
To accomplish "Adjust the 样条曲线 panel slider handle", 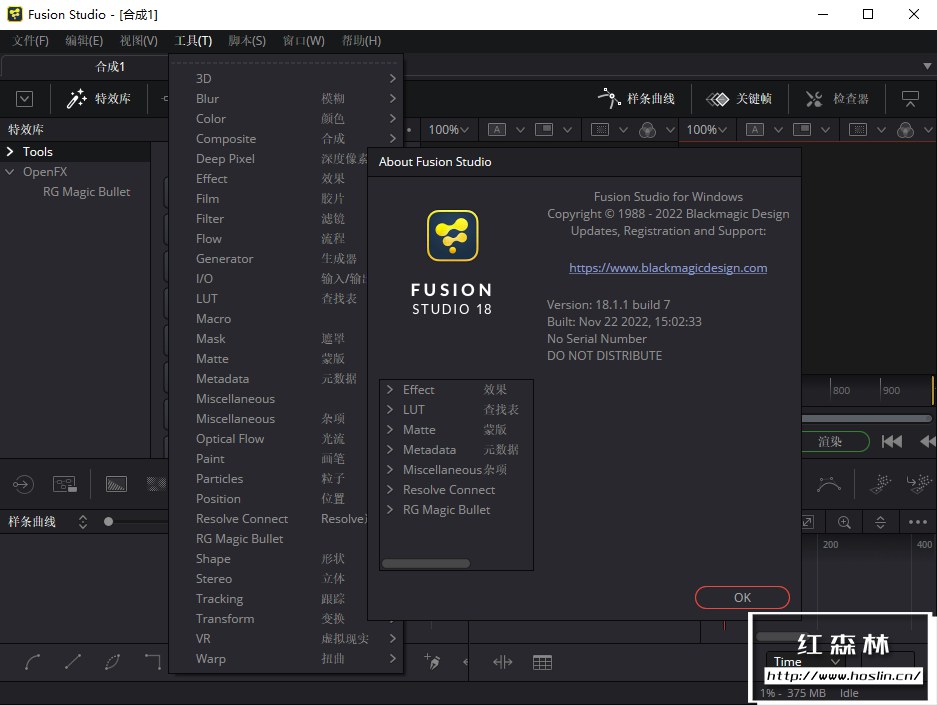I will pos(108,522).
